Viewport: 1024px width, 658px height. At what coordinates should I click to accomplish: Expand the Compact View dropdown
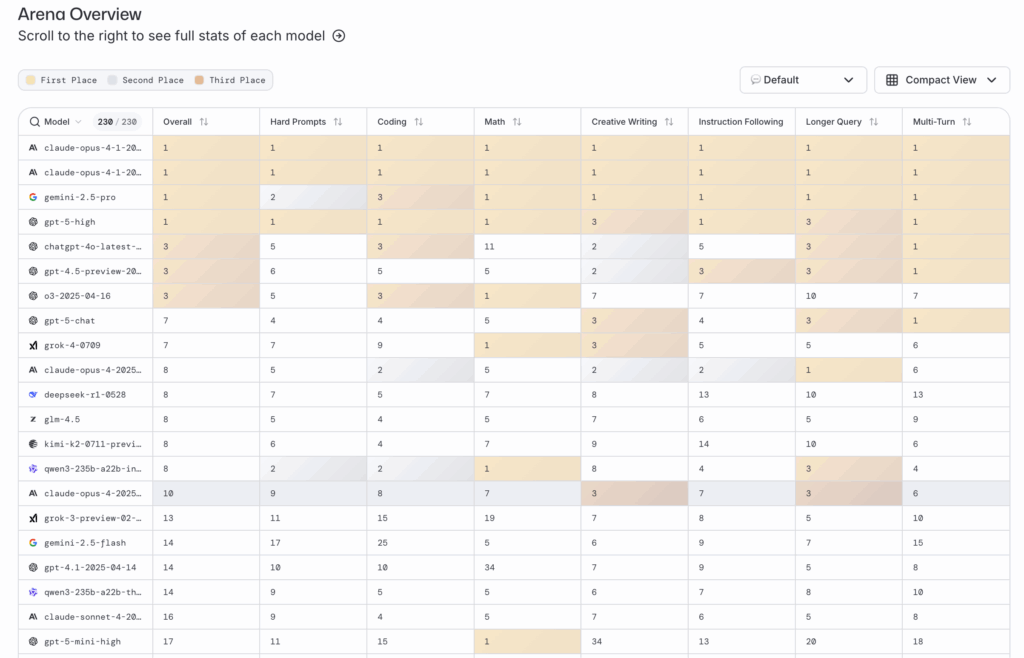click(x=941, y=80)
